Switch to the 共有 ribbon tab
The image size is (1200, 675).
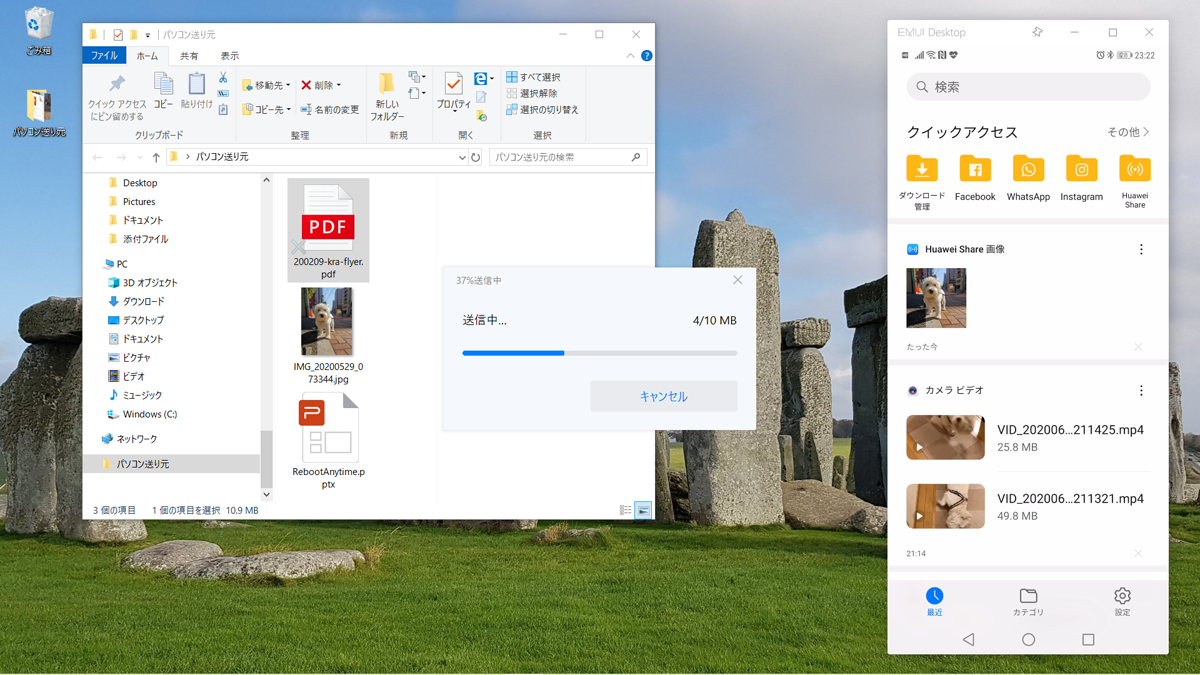(189, 56)
